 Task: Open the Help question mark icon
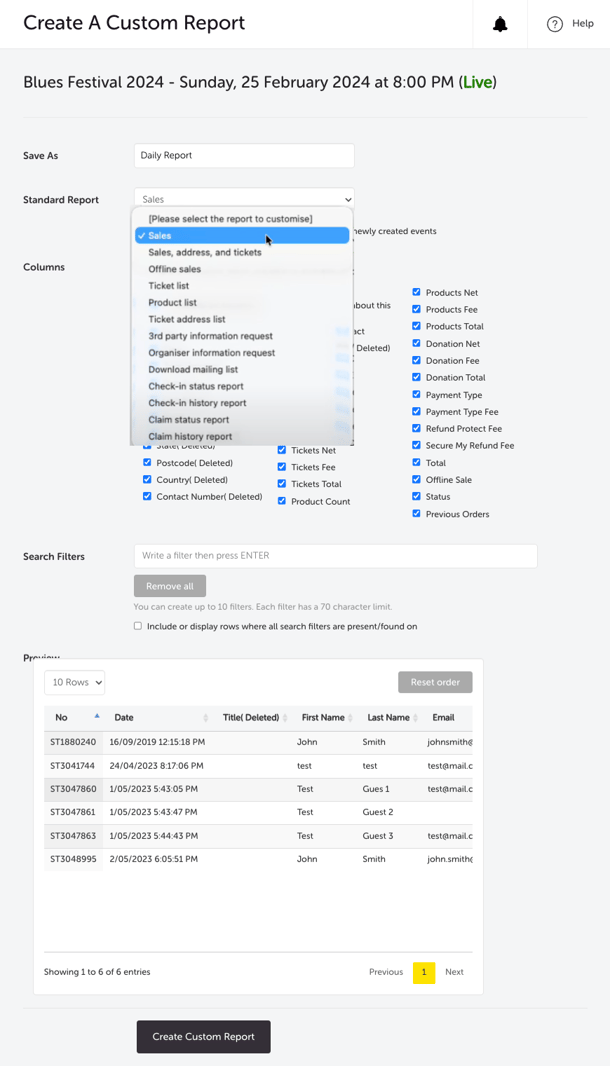555,24
